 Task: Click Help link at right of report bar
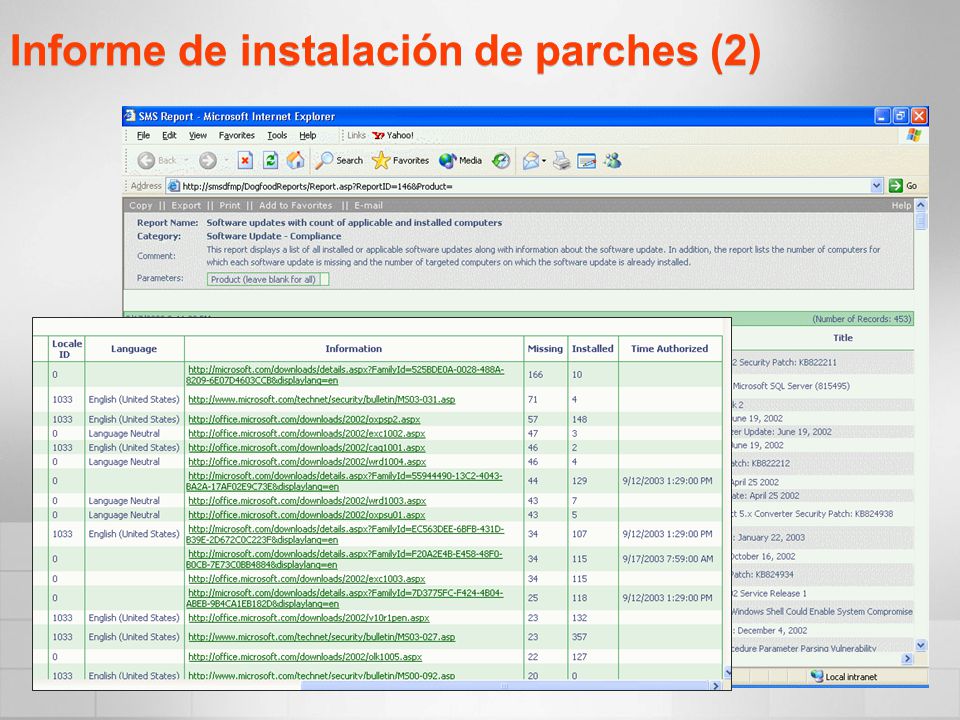pyautogui.click(x=901, y=206)
